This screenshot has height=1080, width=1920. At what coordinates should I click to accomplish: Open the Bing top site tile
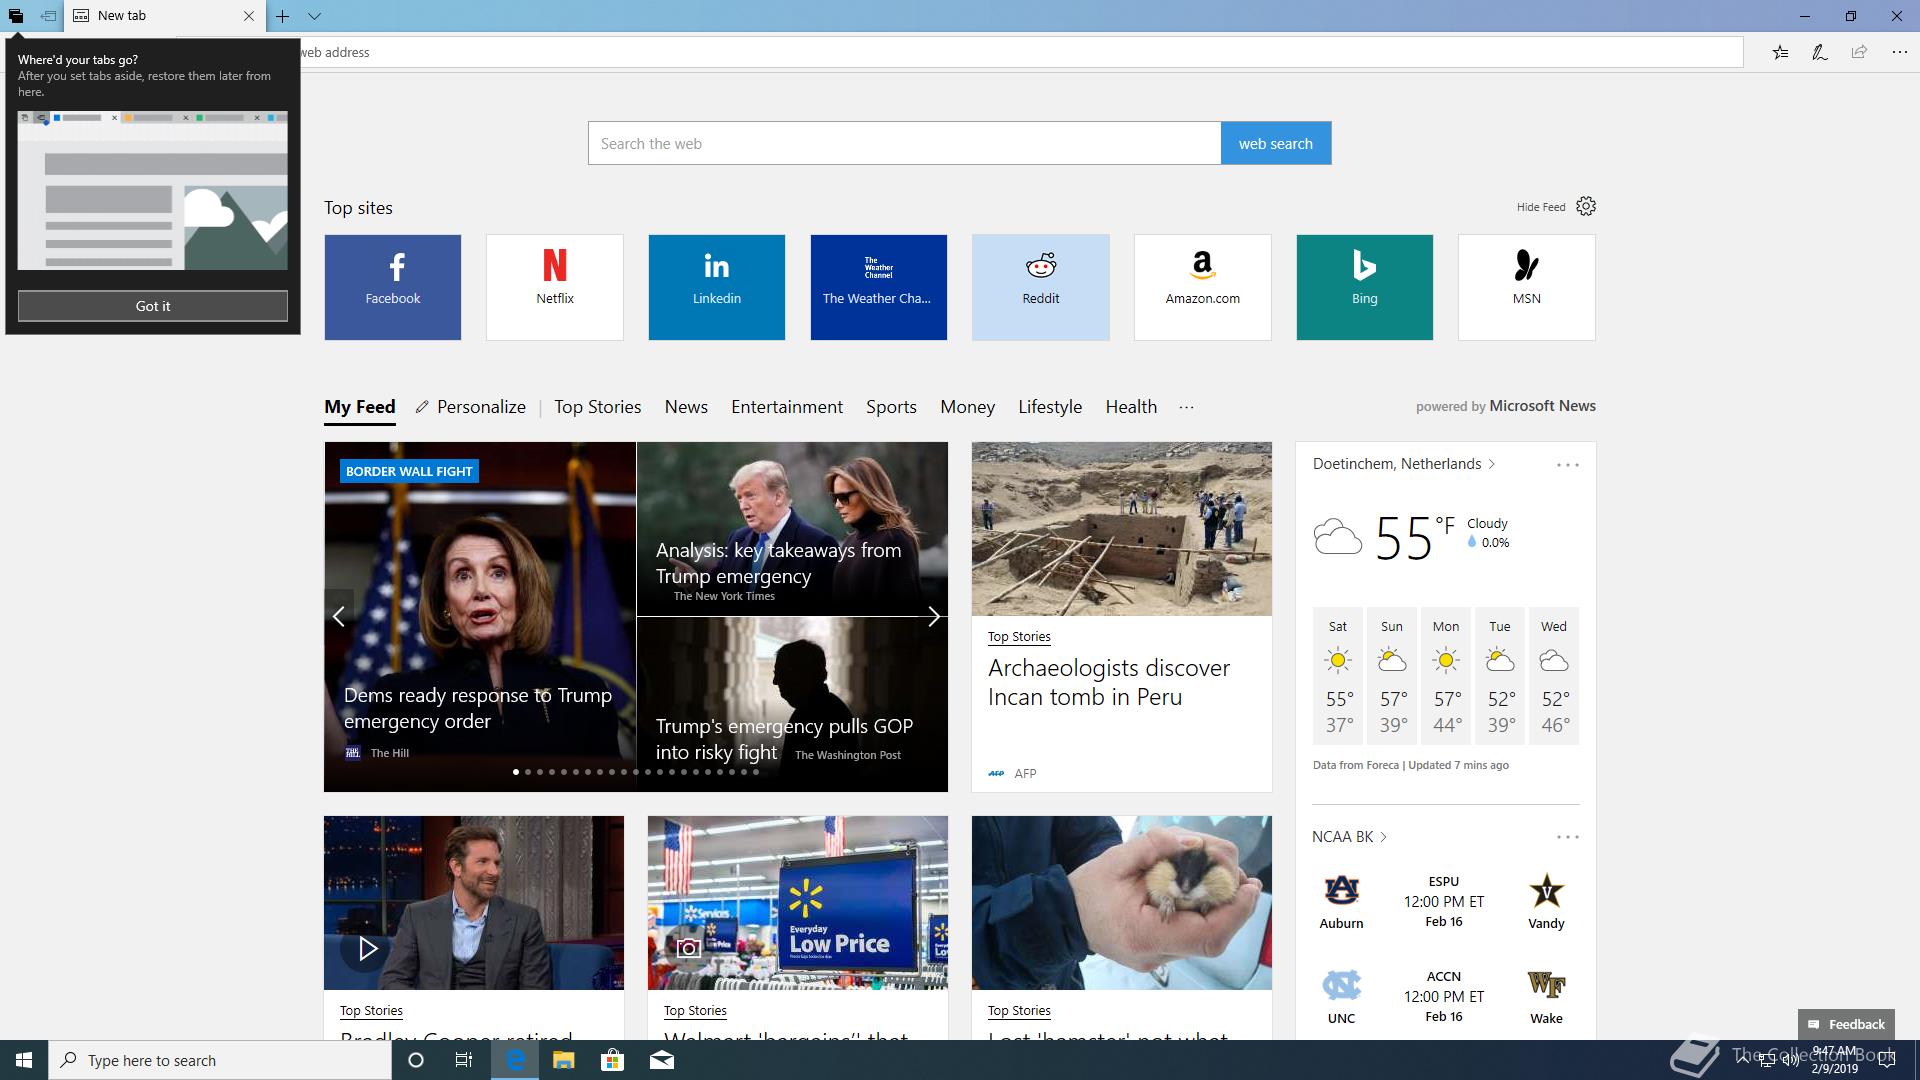pos(1365,287)
